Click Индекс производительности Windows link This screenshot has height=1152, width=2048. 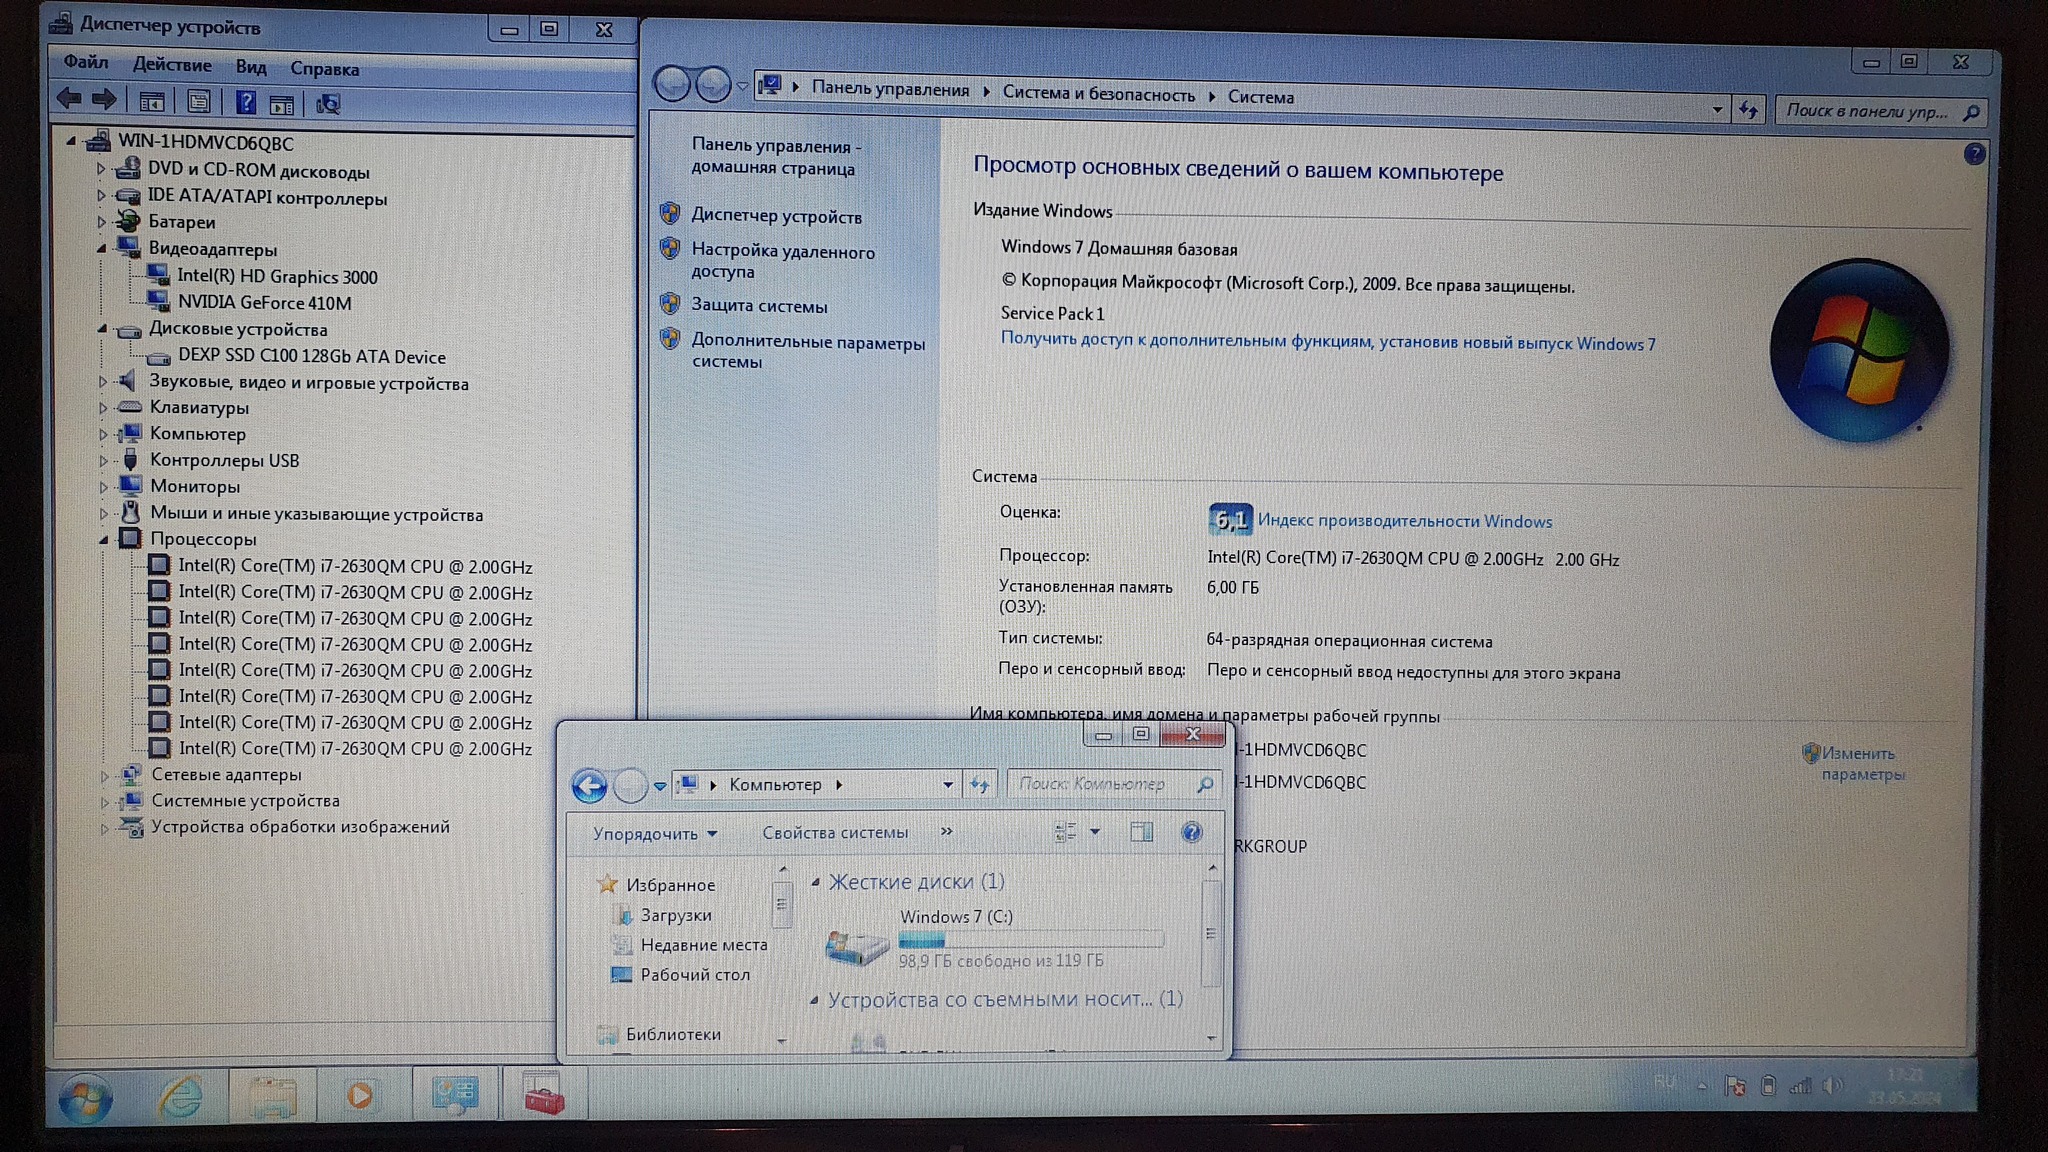point(1404,521)
